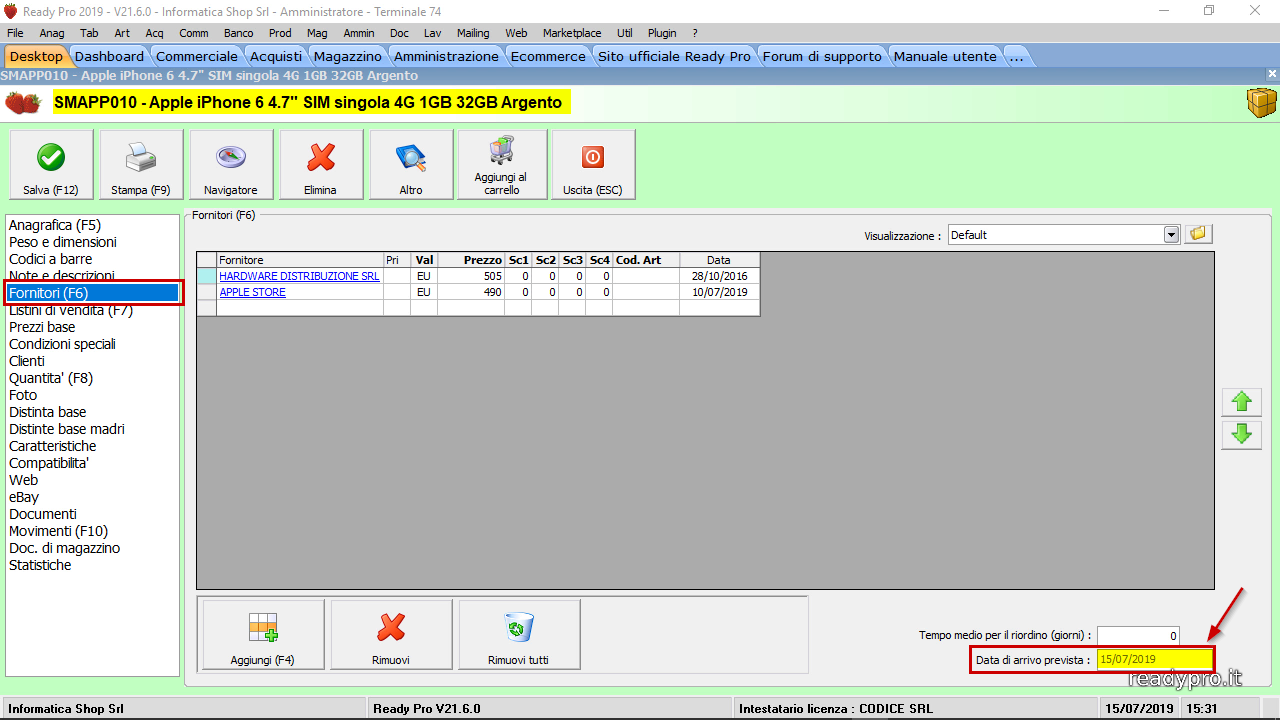This screenshot has width=1280, height=720.
Task: Select Distinta base section
Action: coord(47,412)
